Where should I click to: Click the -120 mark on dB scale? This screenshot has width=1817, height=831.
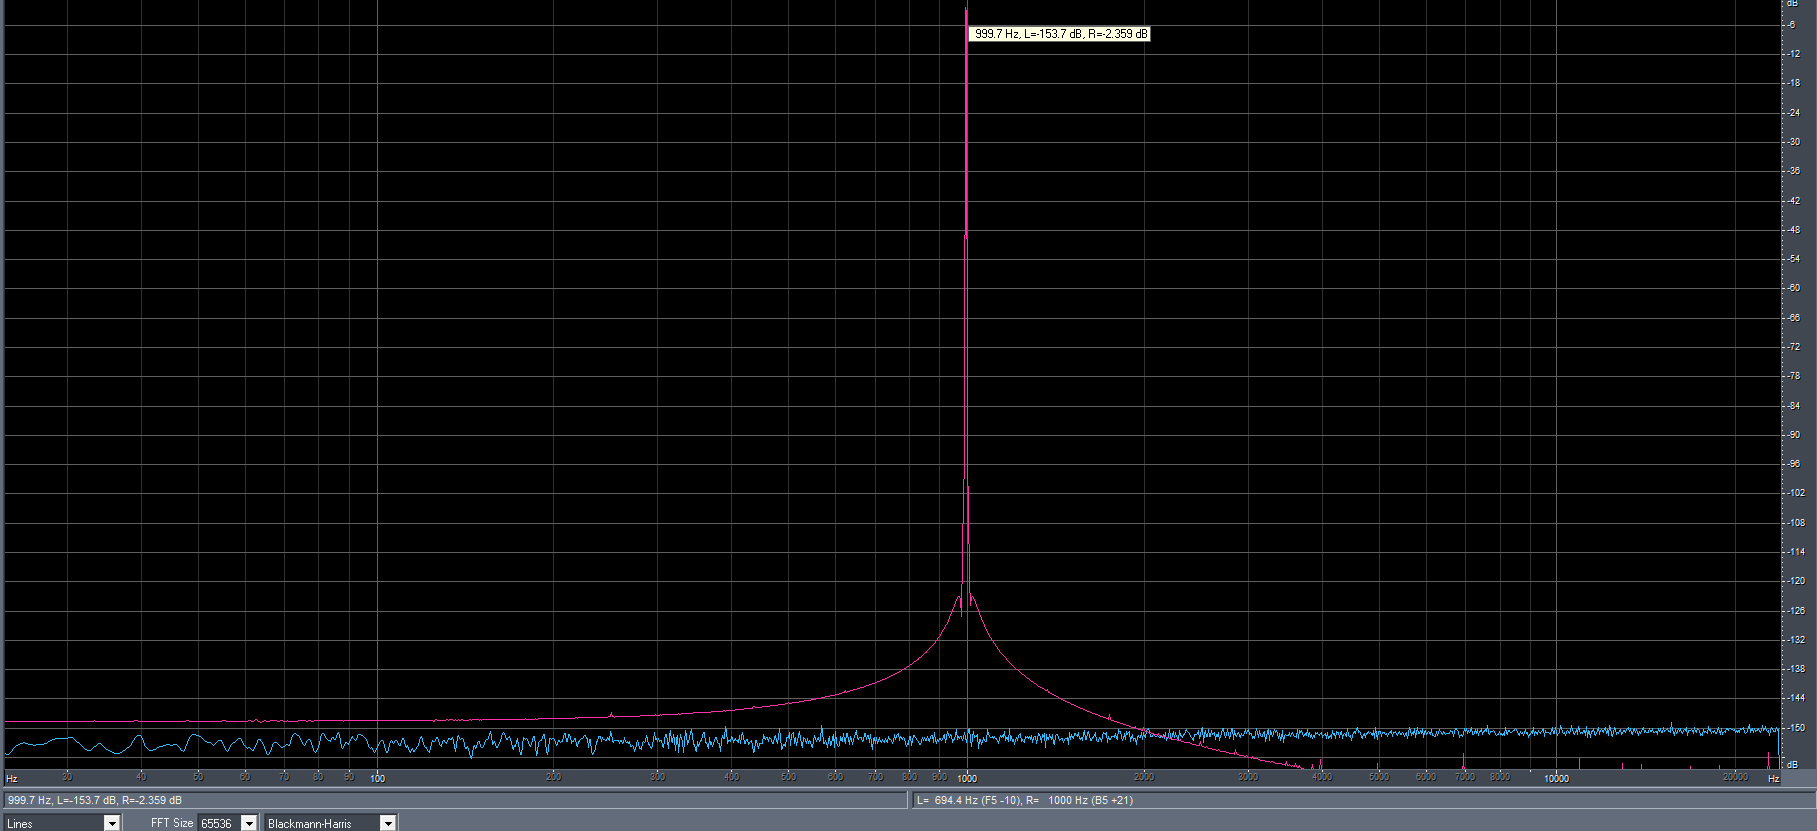[1796, 581]
